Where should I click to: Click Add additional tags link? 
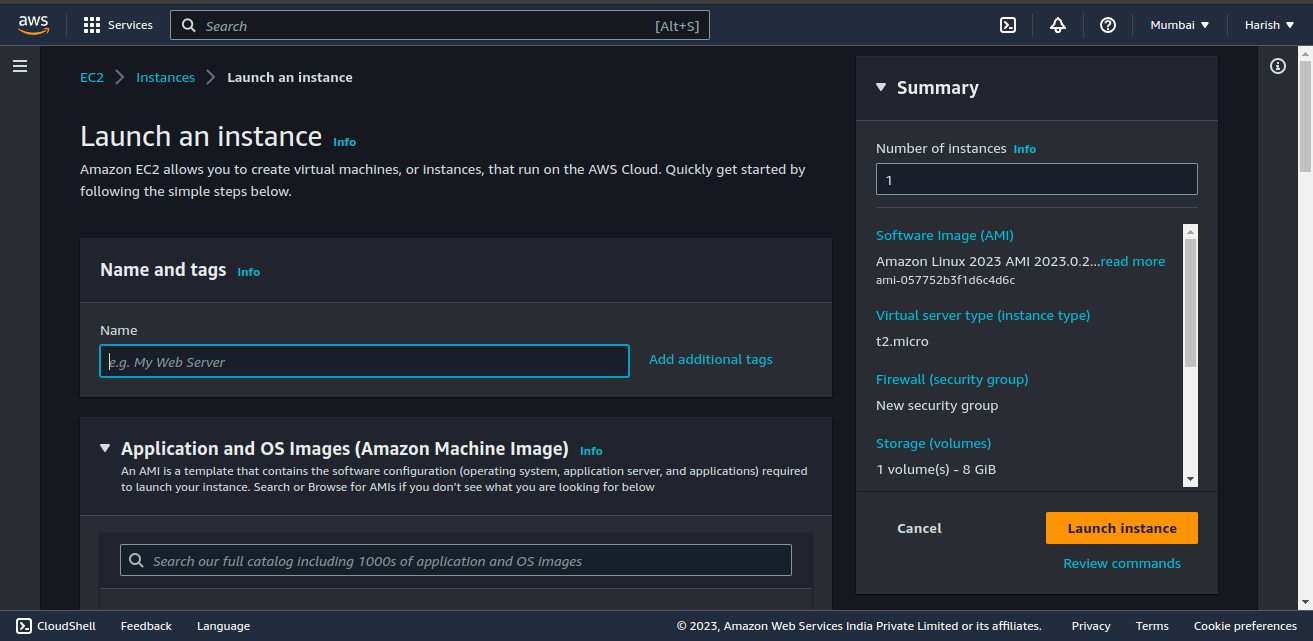click(711, 359)
